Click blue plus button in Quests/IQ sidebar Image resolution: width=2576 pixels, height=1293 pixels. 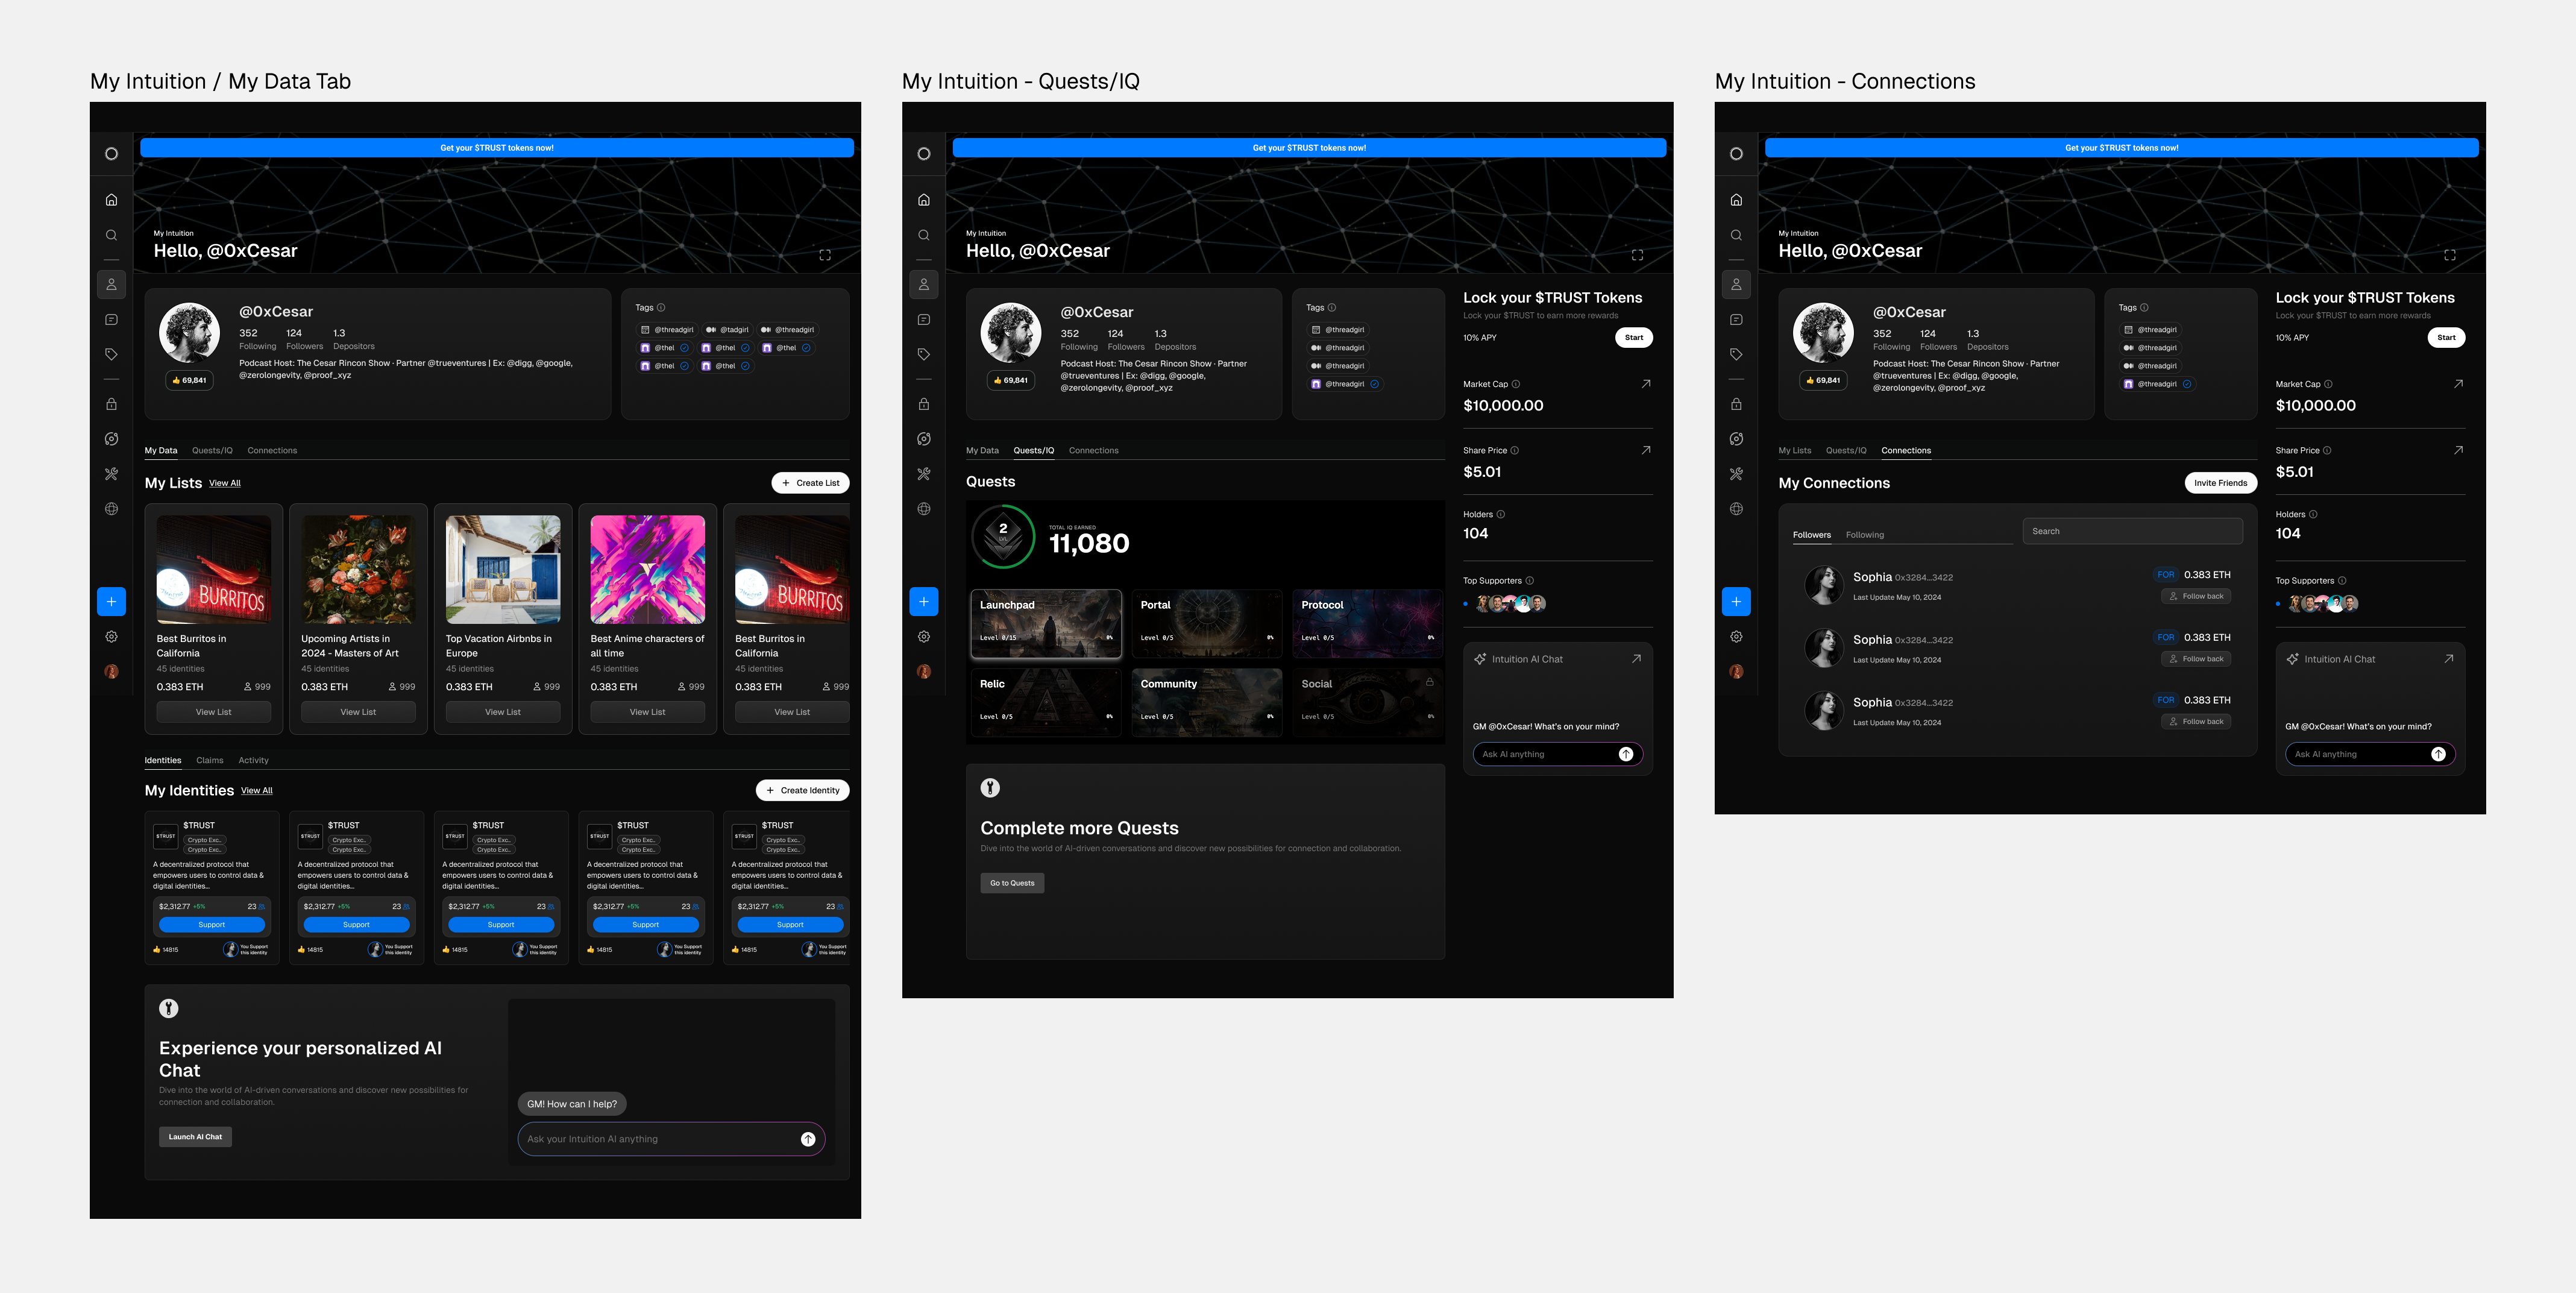923,601
